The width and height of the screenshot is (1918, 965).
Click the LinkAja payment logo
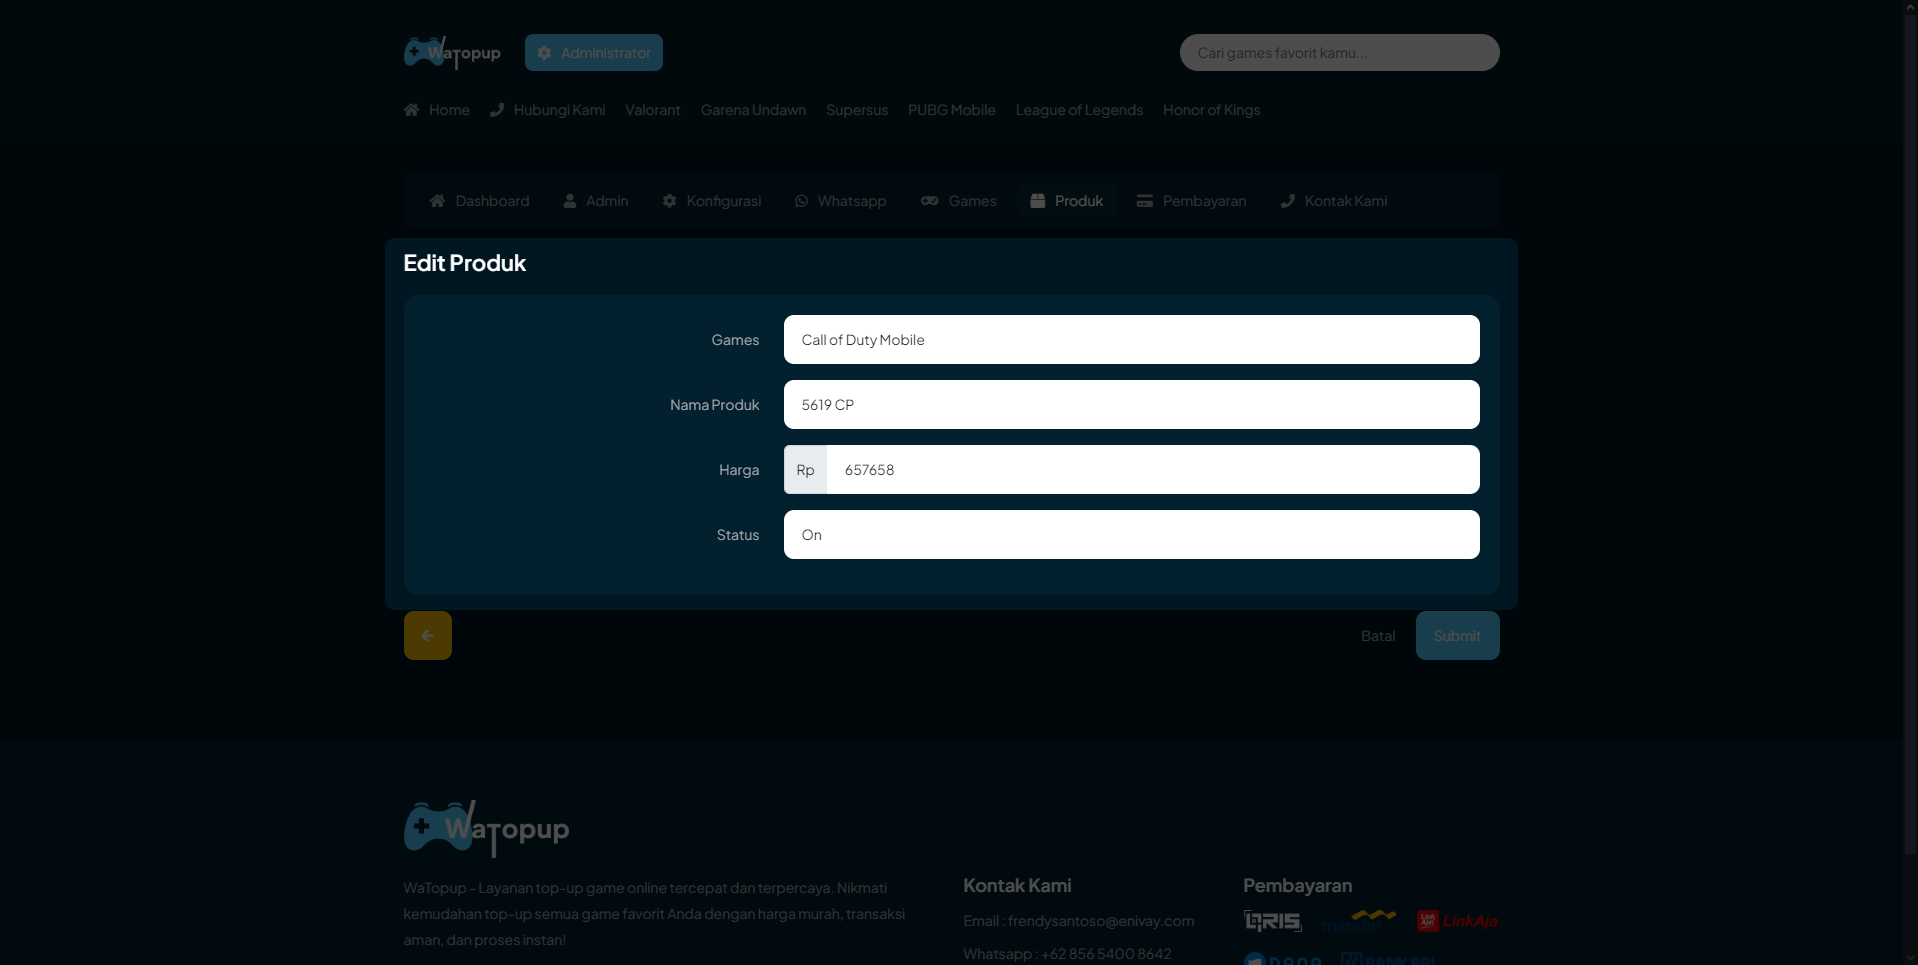1457,921
